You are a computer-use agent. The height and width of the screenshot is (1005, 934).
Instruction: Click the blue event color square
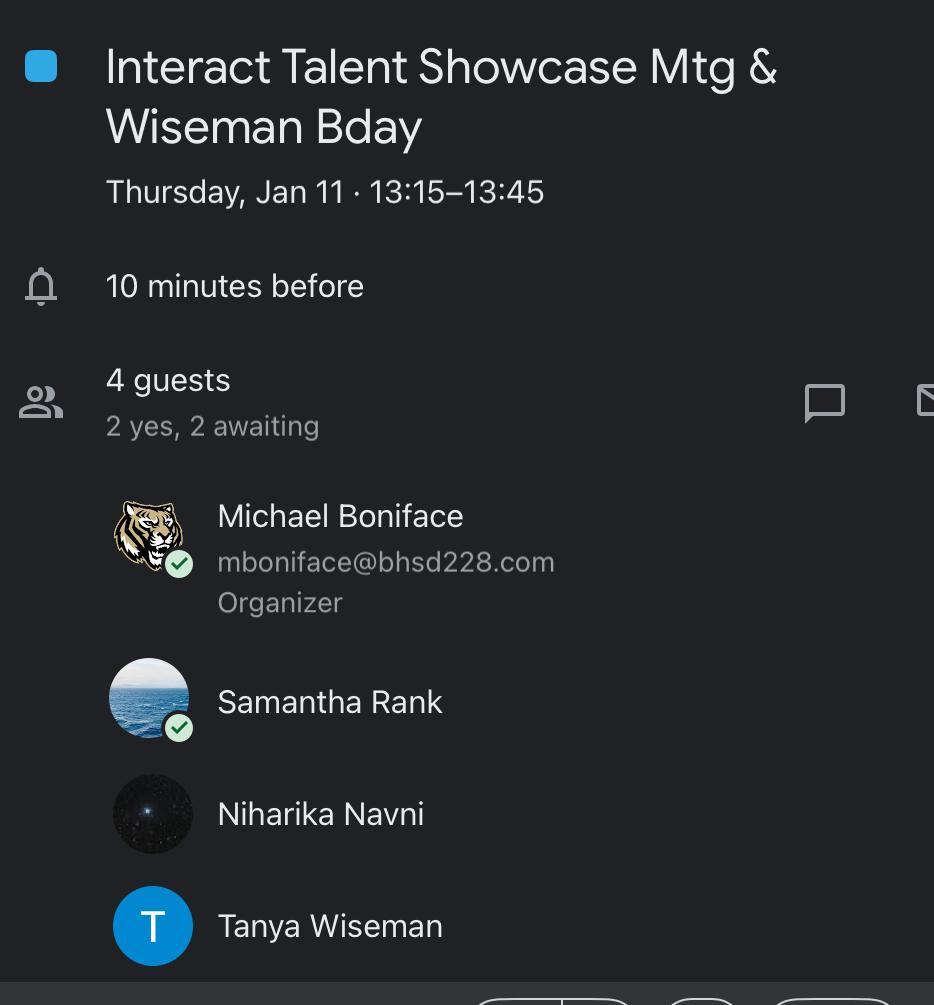point(41,67)
